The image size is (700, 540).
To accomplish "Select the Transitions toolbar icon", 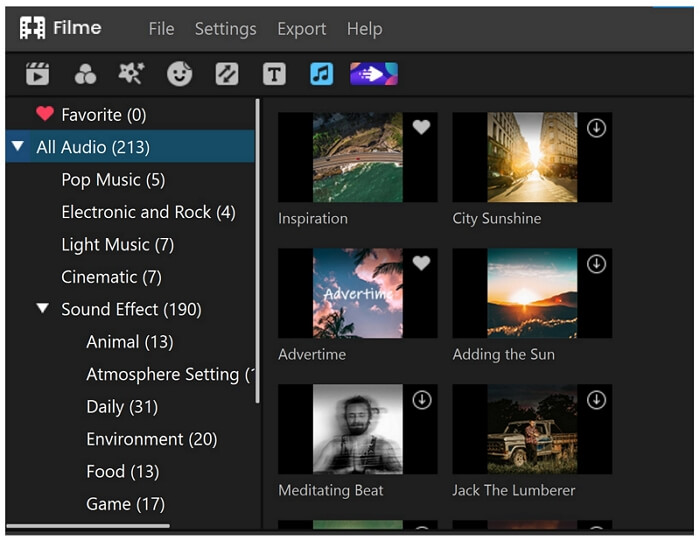I will pos(227,73).
